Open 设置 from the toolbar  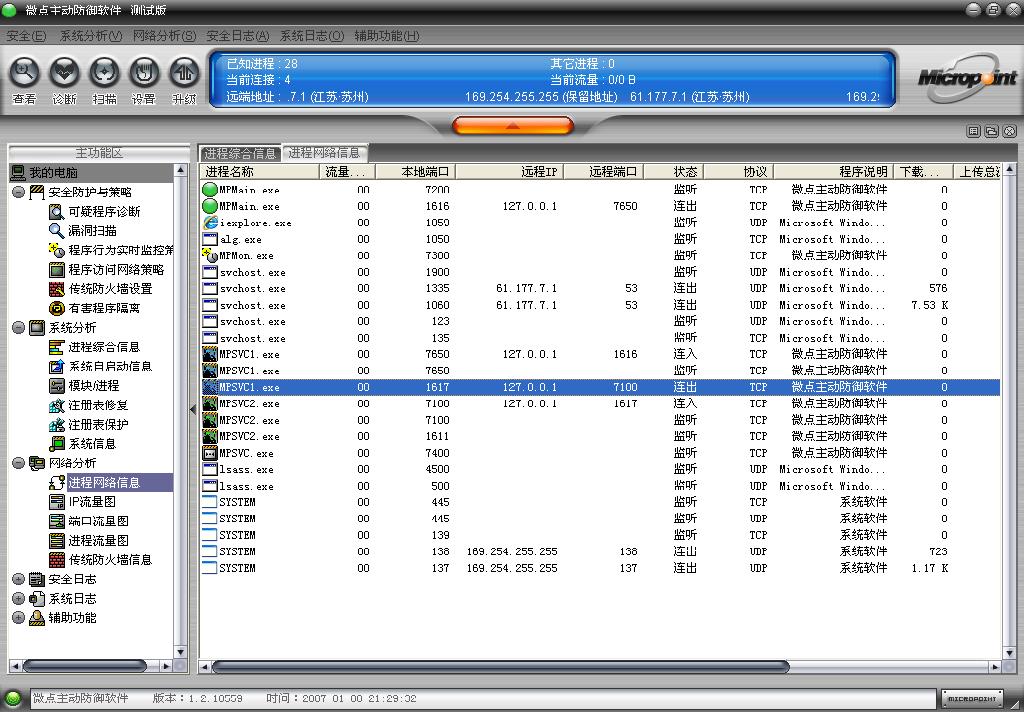pos(144,73)
